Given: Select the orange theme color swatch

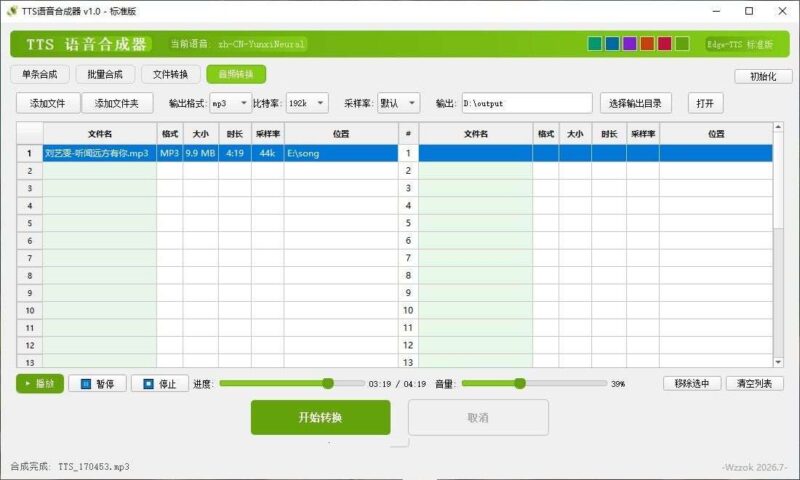Looking at the screenshot, I should click(647, 44).
